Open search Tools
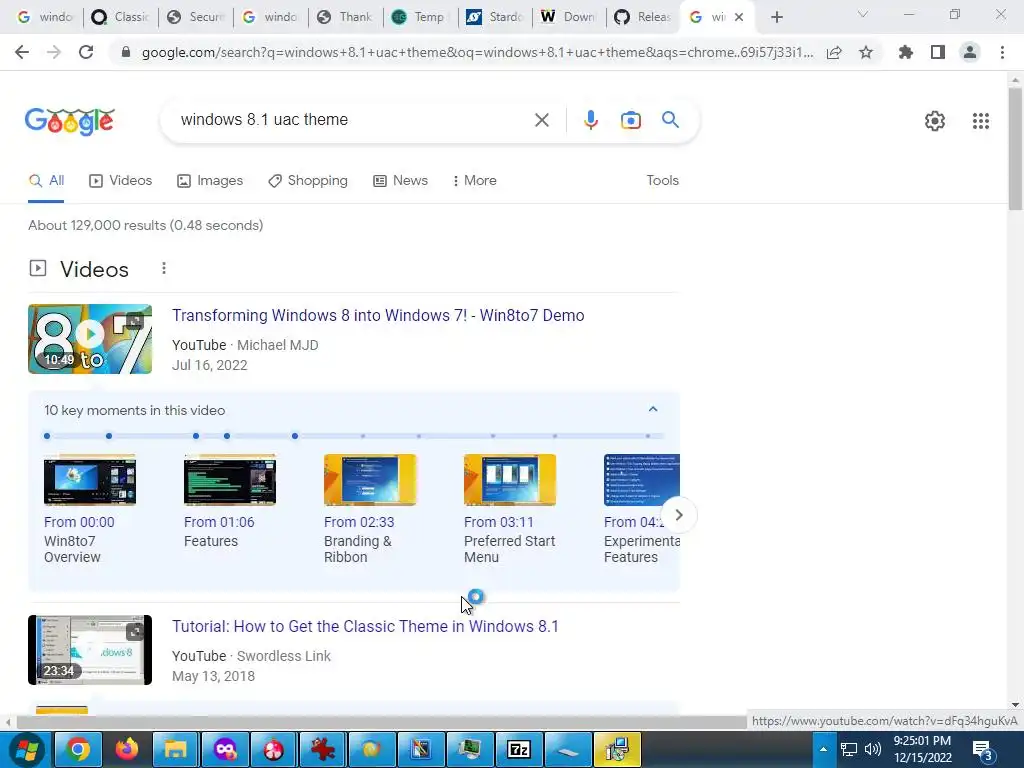This screenshot has height=768, width=1024. click(662, 181)
